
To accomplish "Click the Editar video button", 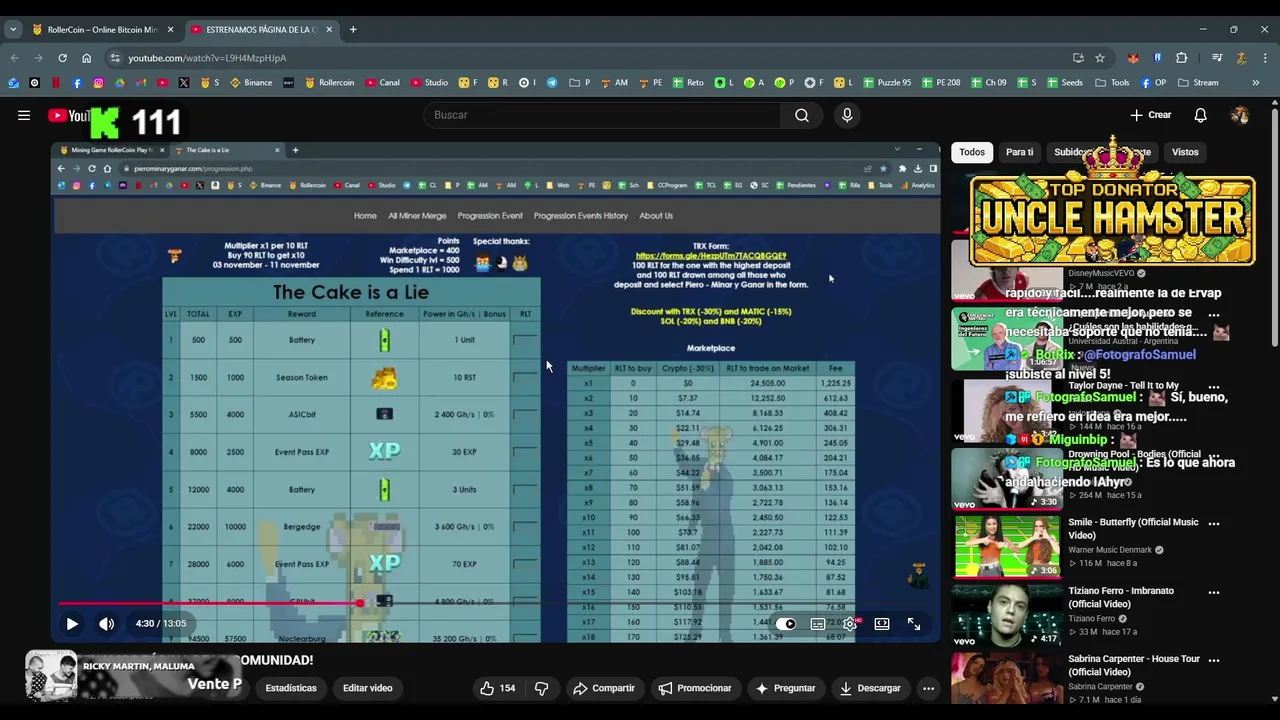I will (367, 688).
